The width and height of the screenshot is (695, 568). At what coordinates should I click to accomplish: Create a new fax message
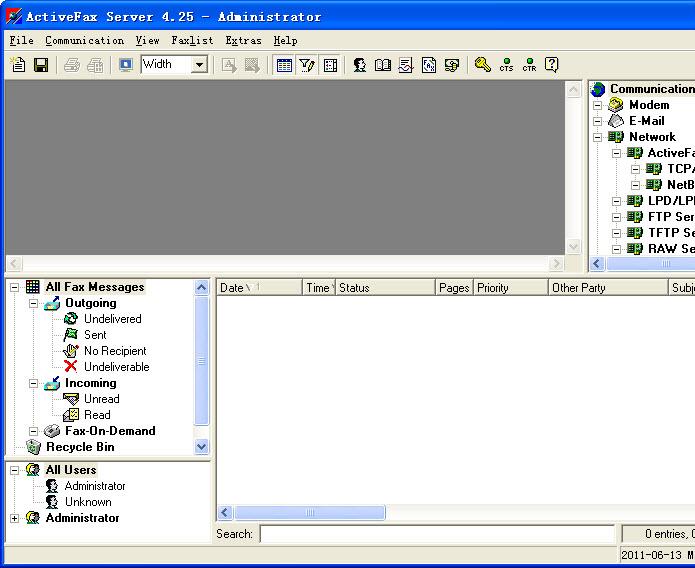click(x=18, y=65)
